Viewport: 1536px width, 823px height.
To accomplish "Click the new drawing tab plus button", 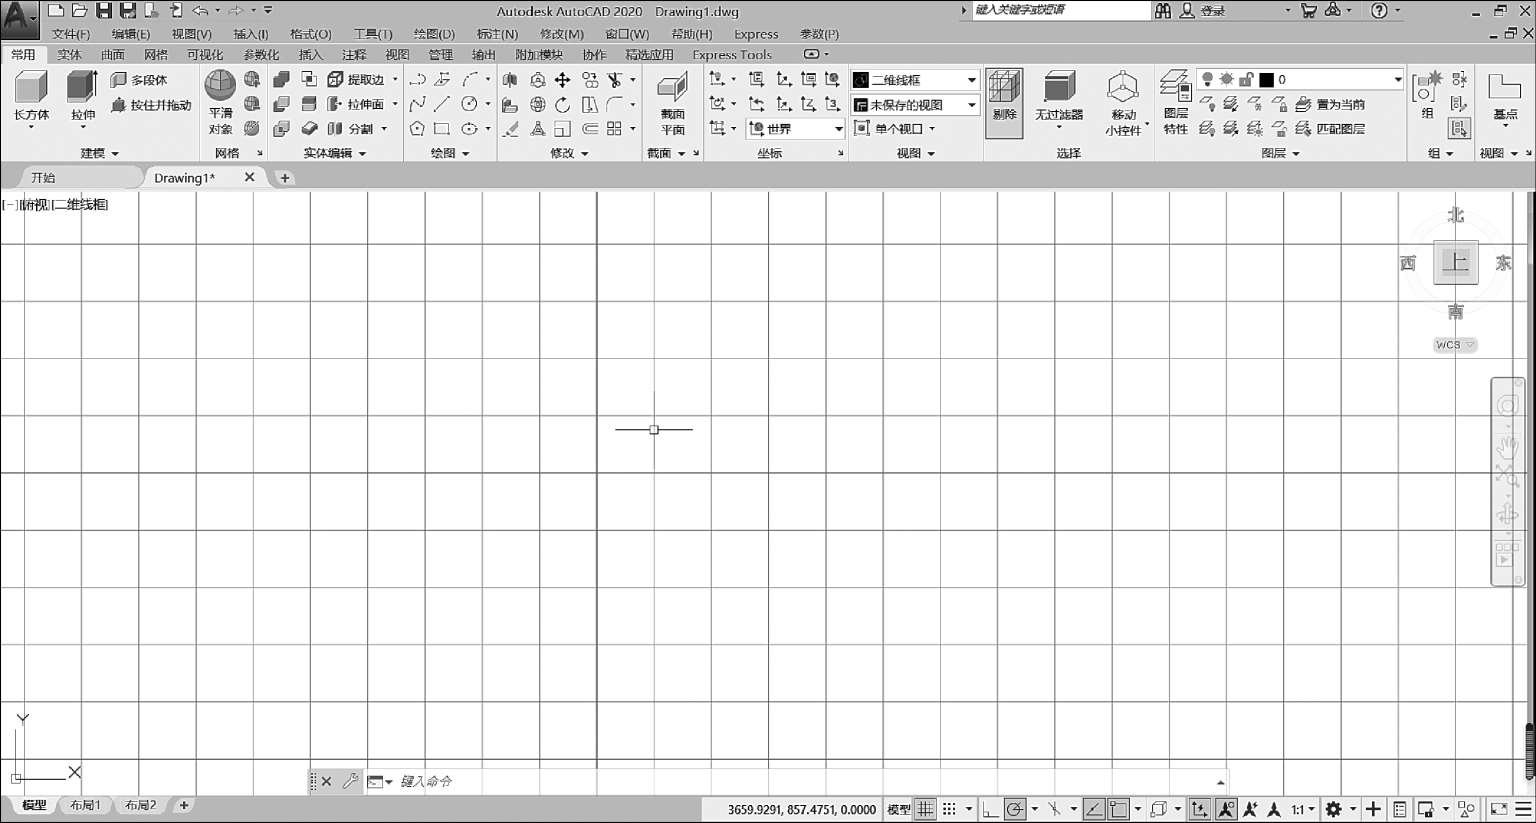I will [285, 178].
